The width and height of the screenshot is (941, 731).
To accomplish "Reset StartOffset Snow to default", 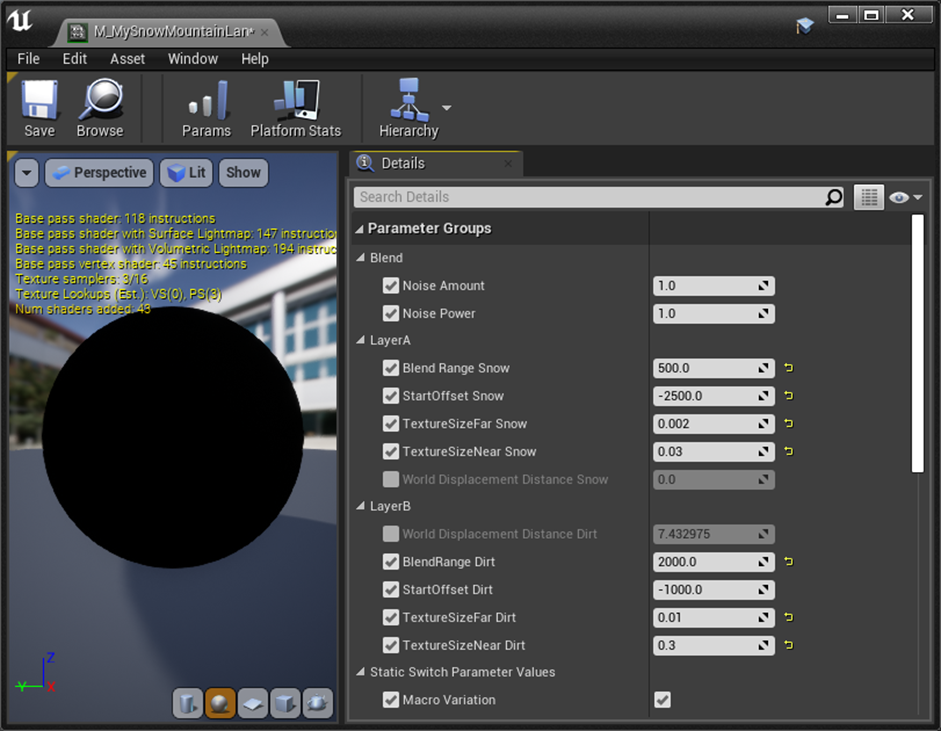I will tap(789, 396).
